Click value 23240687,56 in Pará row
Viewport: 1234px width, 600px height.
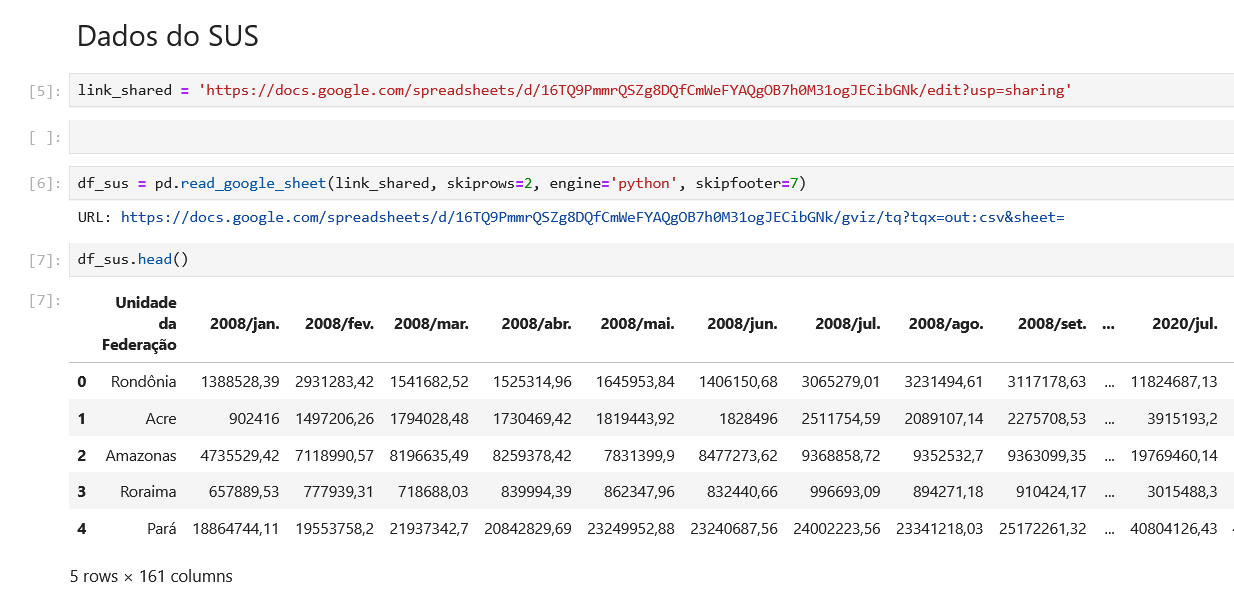(733, 528)
